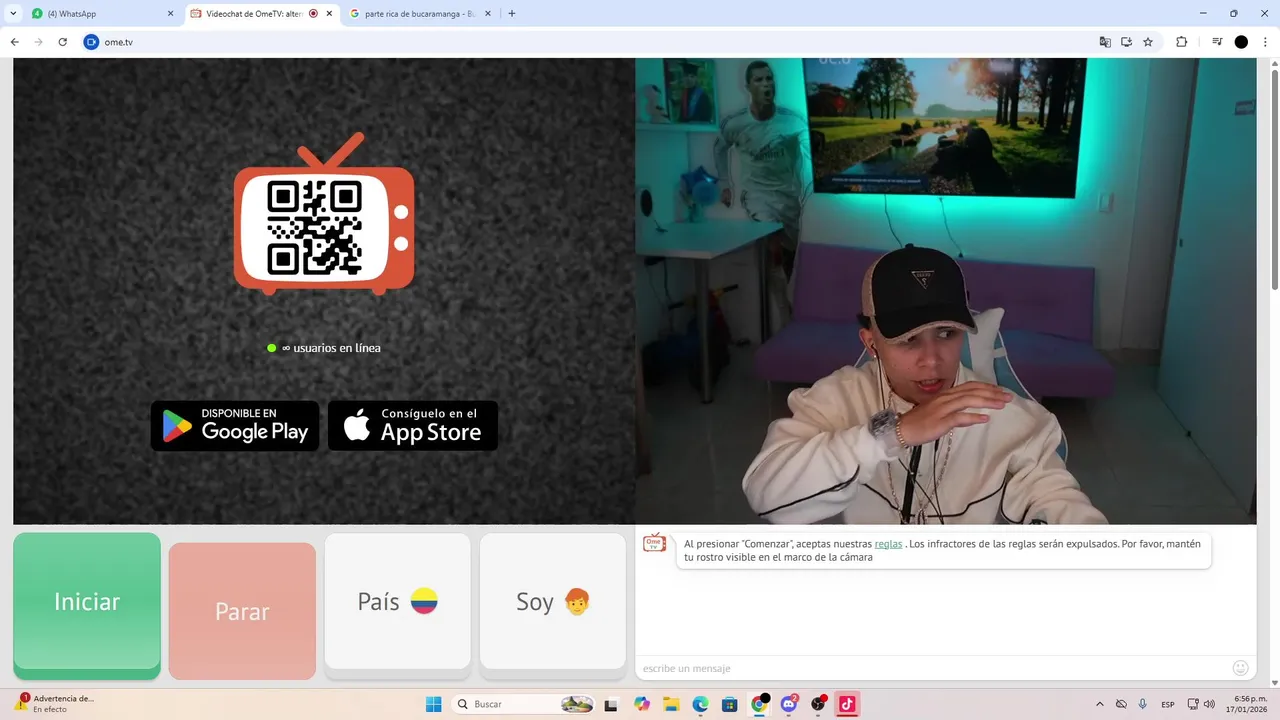Close the WhatsApp tab
The image size is (1280, 720).
click(x=170, y=14)
